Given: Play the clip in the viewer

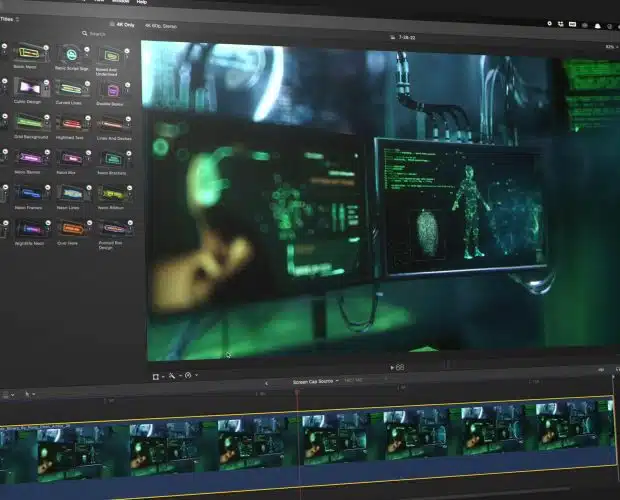Looking at the screenshot, I should click(392, 368).
